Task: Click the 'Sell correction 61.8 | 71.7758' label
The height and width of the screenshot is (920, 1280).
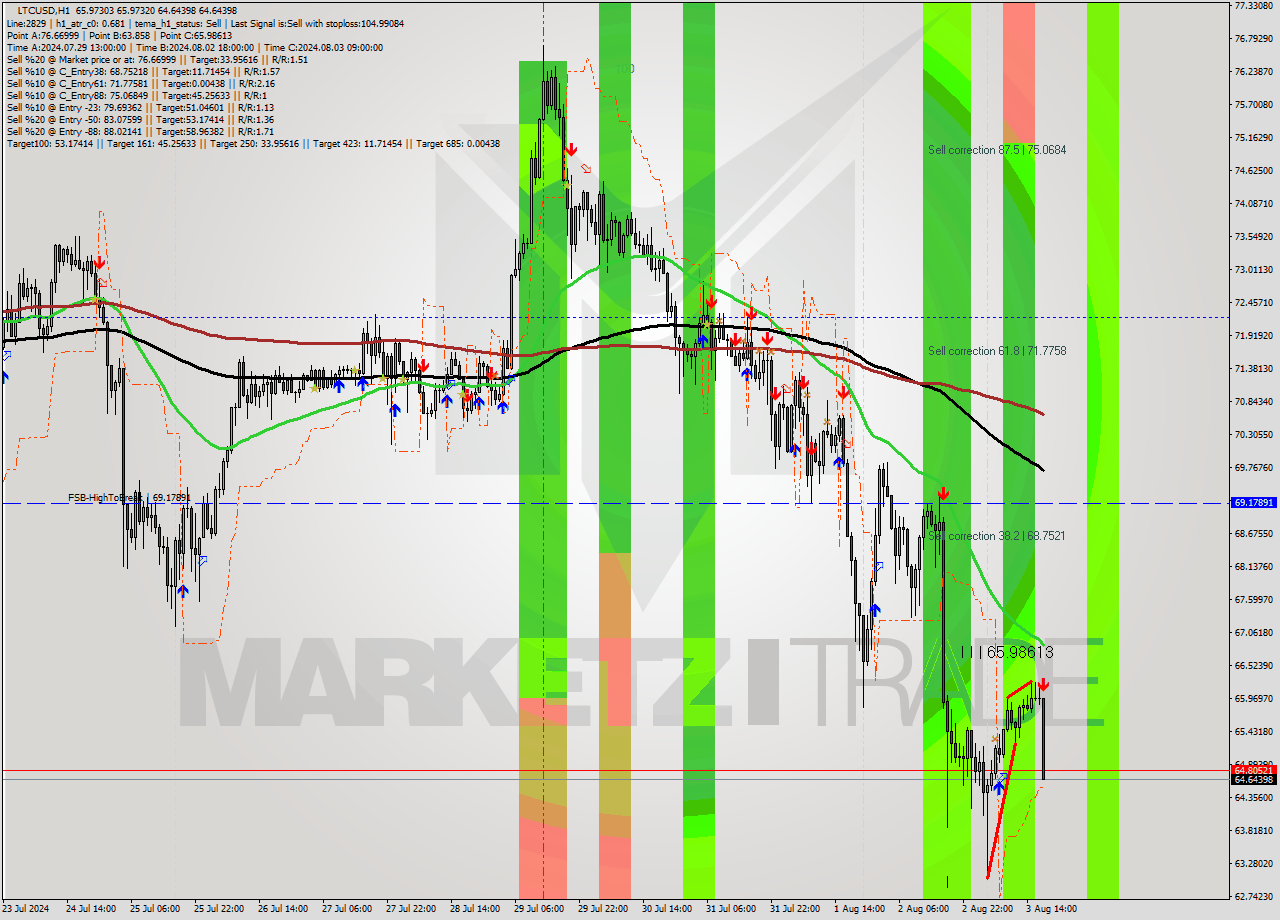Action: click(997, 351)
